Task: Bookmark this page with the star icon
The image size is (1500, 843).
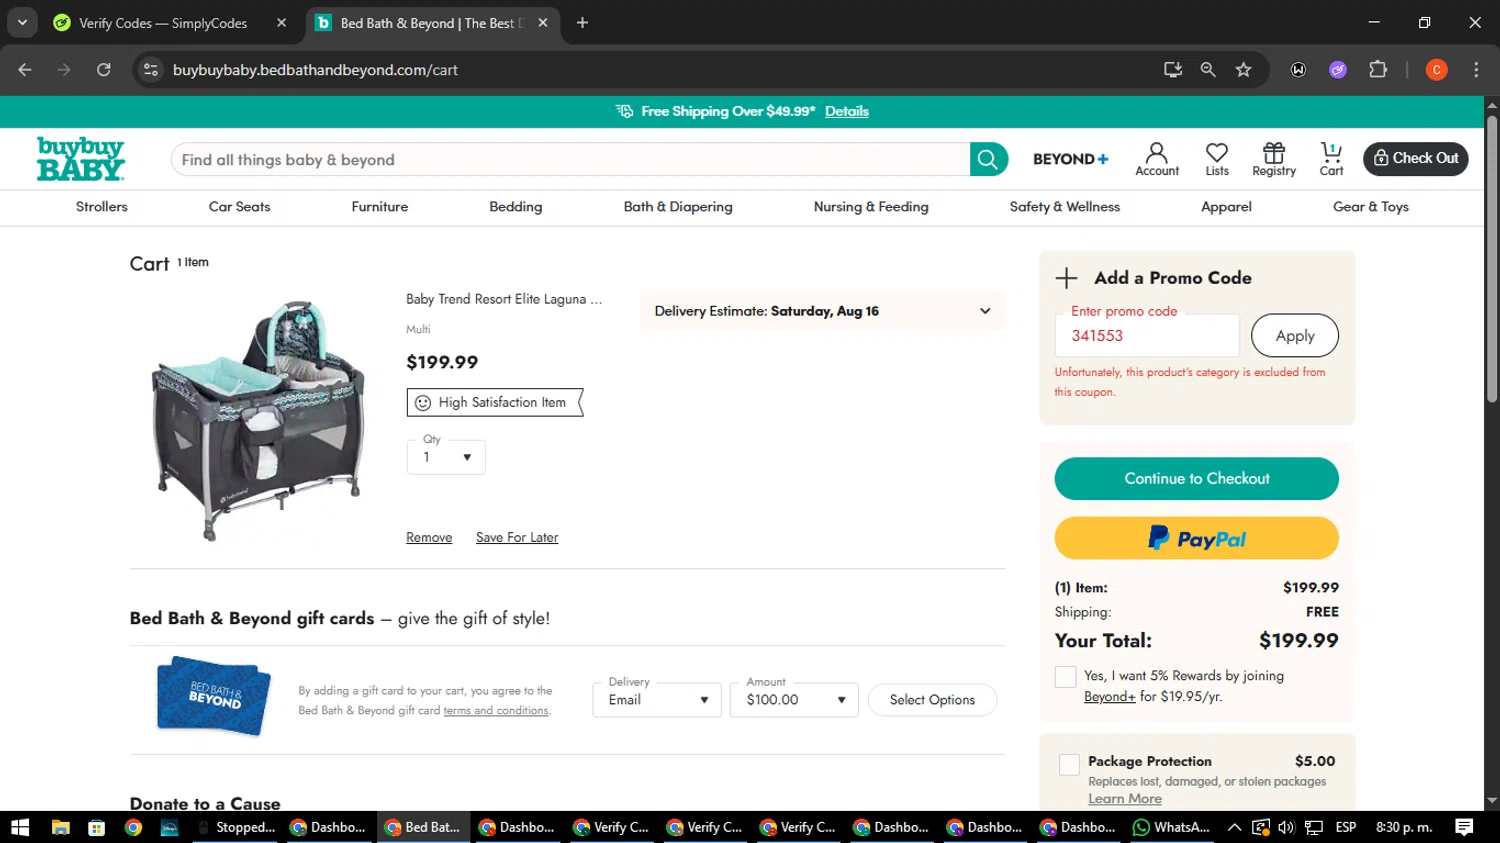Action: coord(1243,70)
